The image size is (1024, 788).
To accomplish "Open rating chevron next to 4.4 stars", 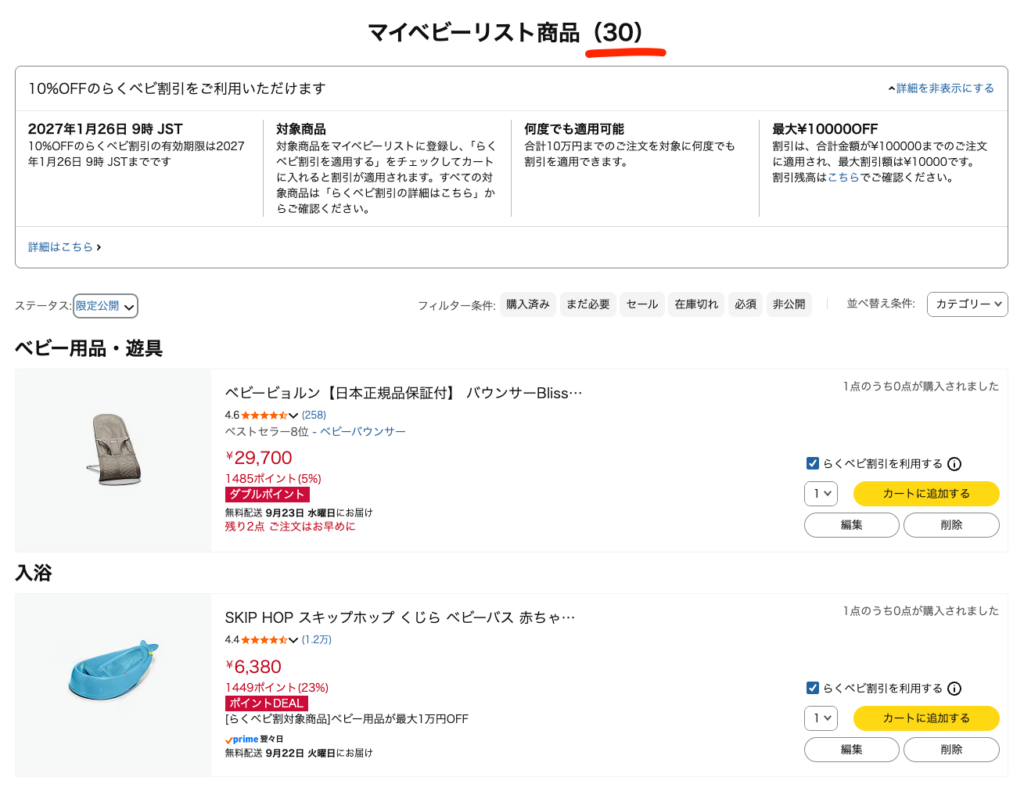I will coord(293,640).
